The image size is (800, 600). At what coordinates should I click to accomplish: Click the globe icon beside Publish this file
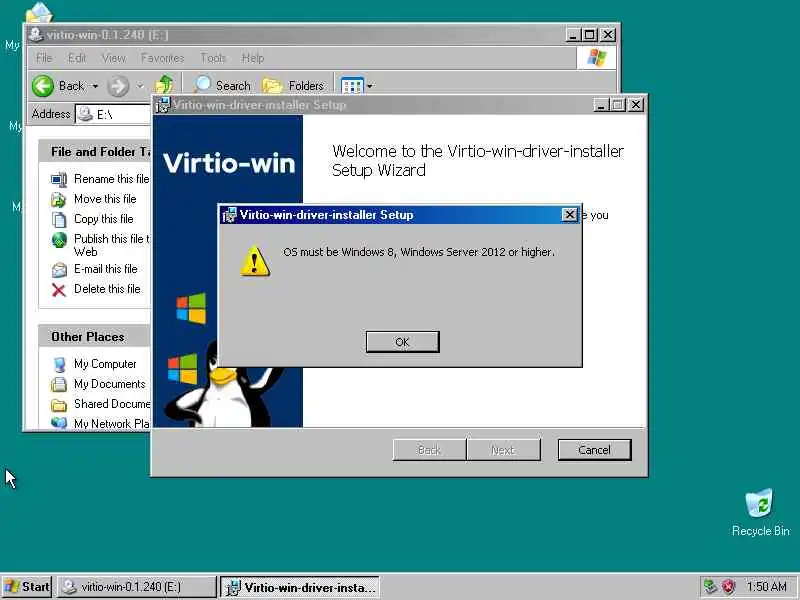(59, 240)
